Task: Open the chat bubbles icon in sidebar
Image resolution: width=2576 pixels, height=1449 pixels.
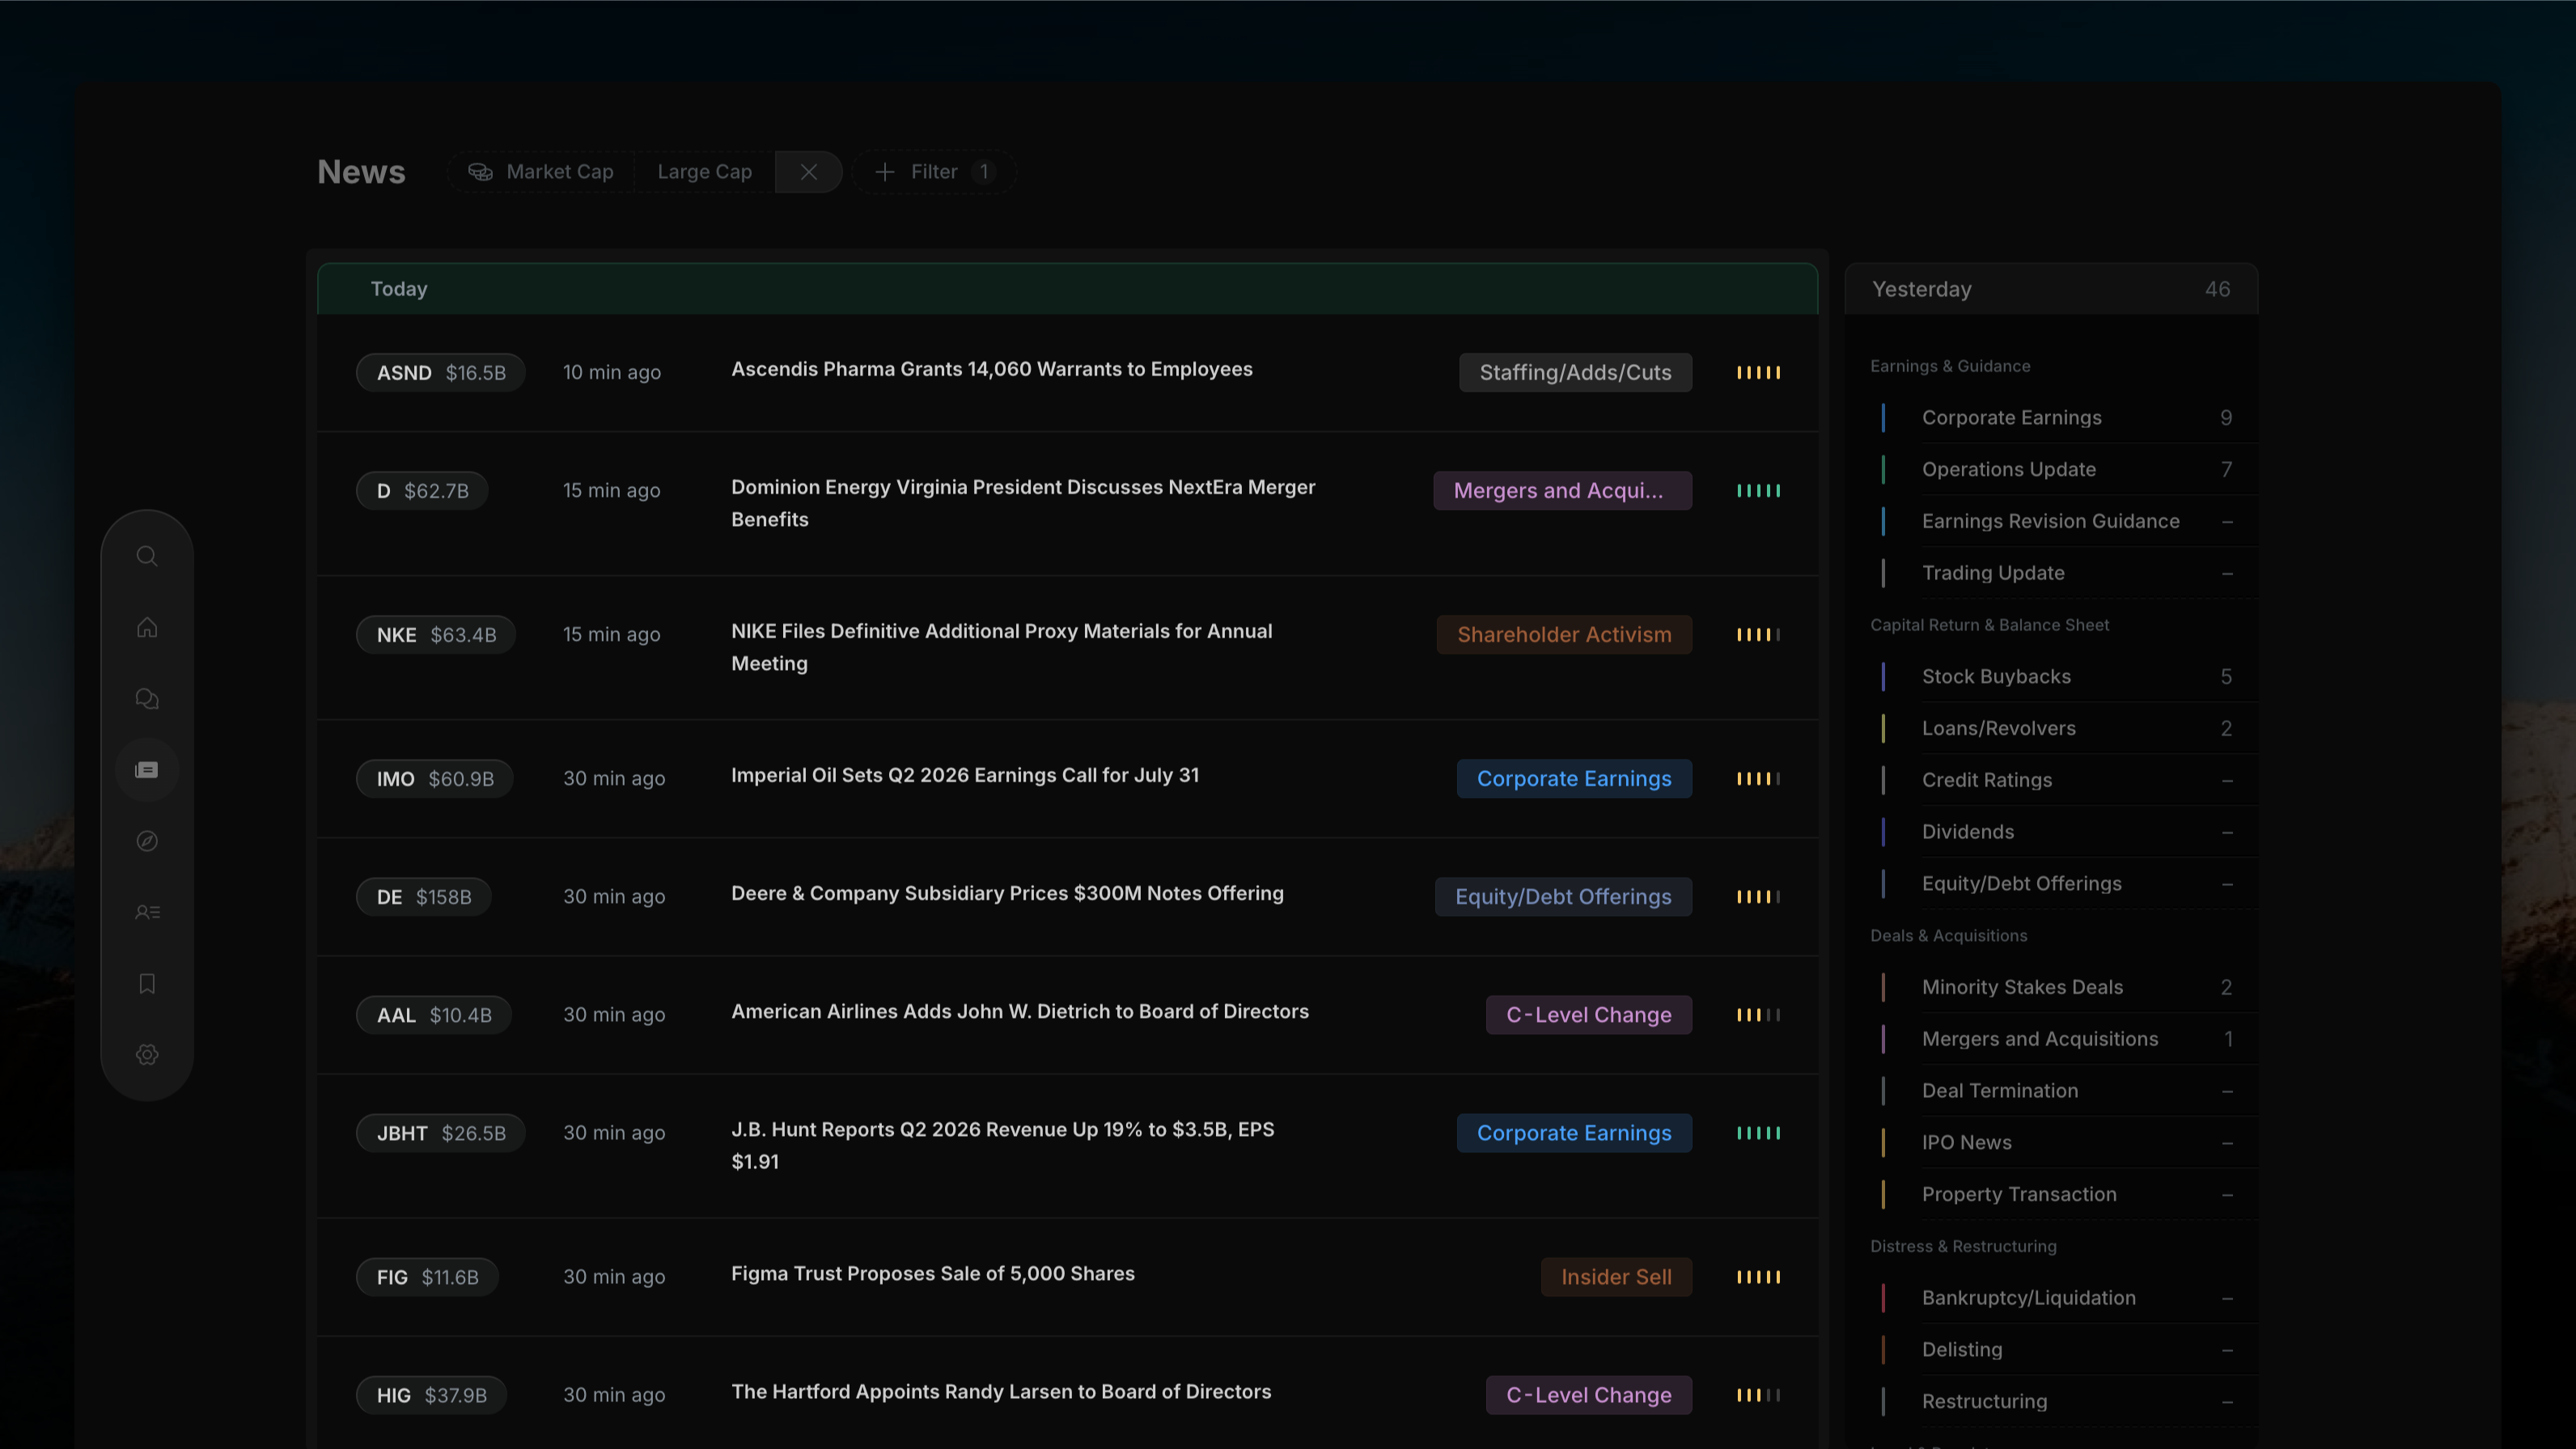Action: coord(147,698)
